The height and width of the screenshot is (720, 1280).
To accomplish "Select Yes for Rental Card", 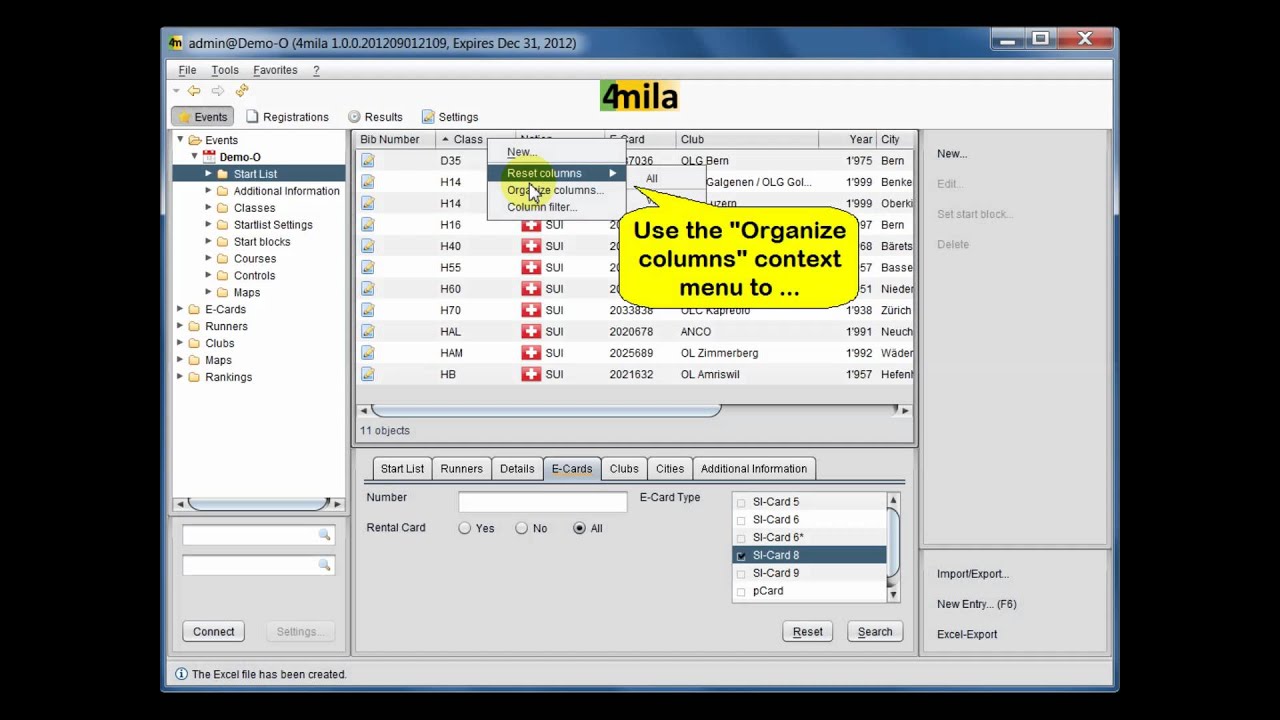I will pos(465,528).
